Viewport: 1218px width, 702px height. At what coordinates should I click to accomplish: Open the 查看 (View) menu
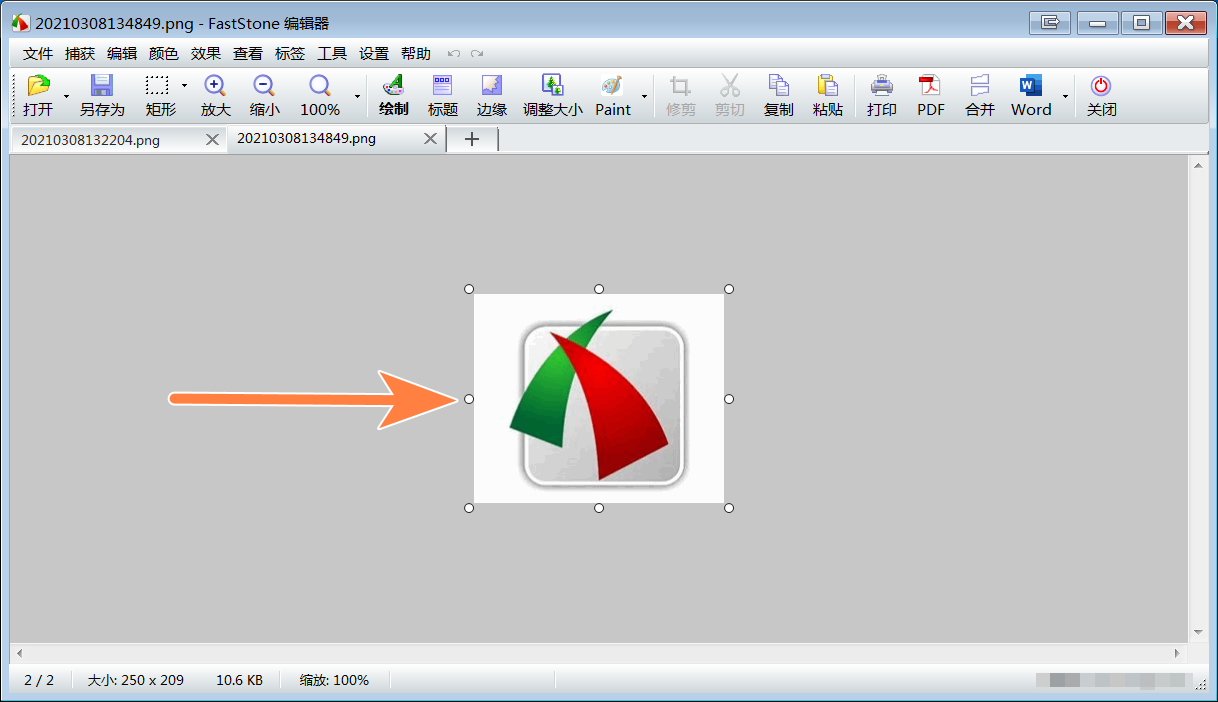(248, 54)
